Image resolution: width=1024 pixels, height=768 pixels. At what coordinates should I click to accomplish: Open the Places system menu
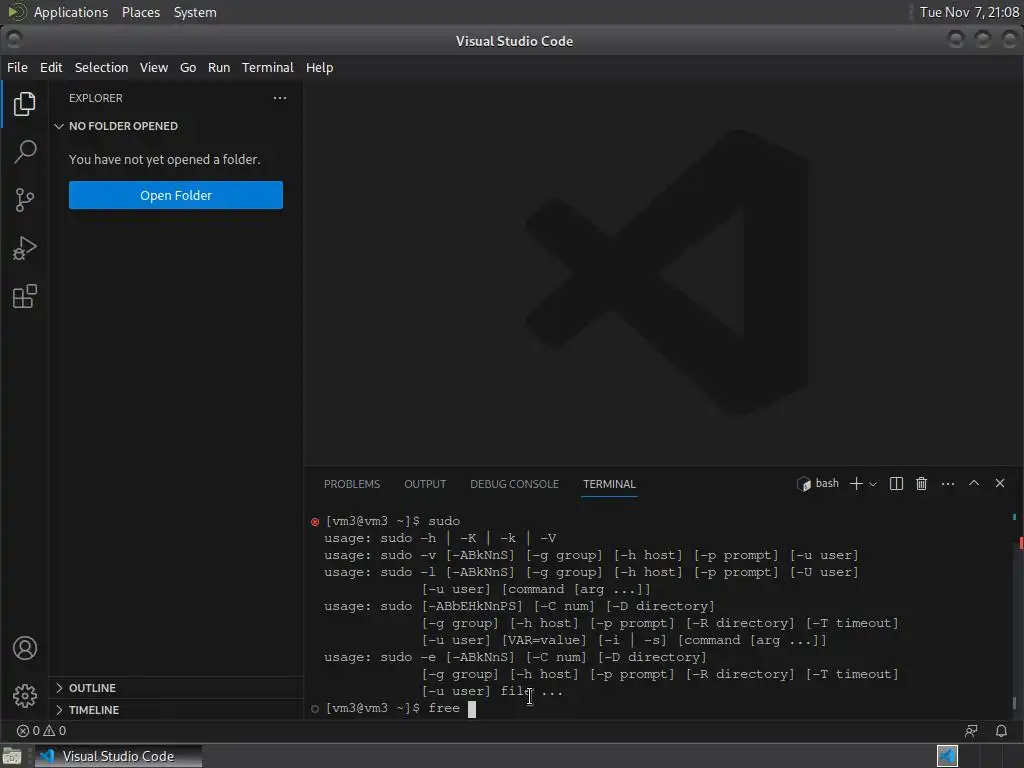[x=141, y=12]
